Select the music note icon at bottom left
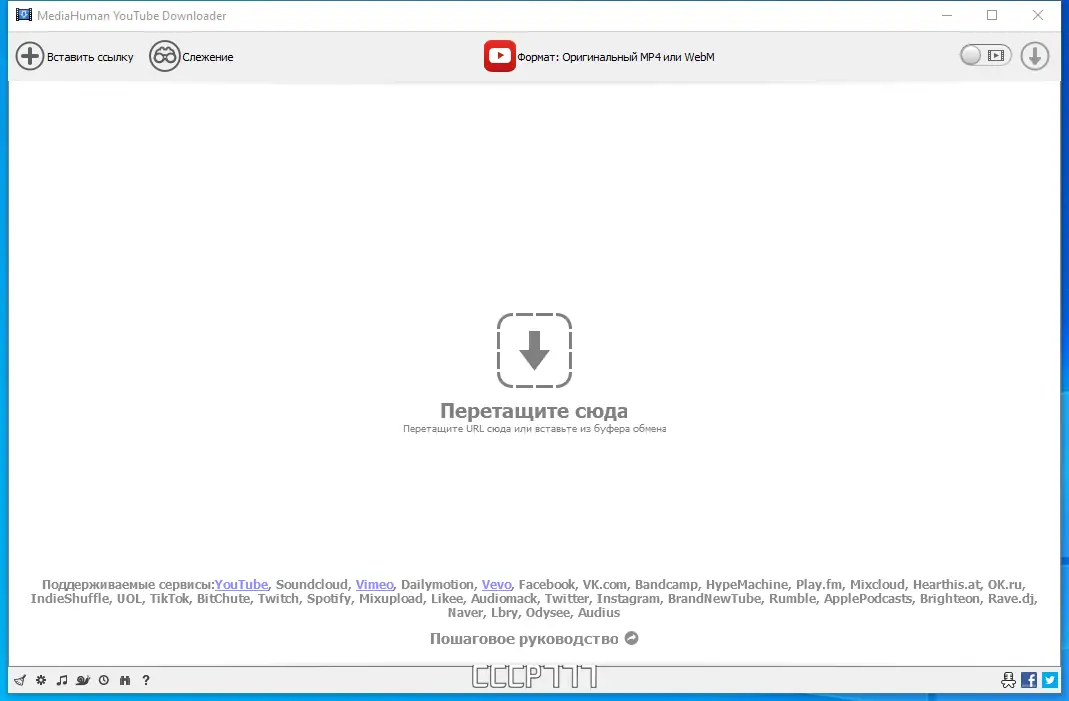Viewport: 1069px width, 701px height. click(x=61, y=680)
